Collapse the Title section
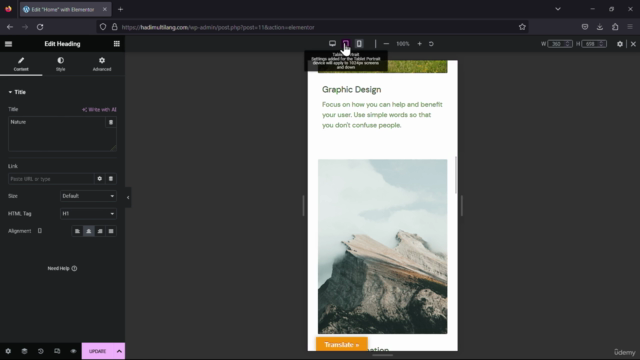Viewport: 640px width, 360px height. [x=17, y=92]
